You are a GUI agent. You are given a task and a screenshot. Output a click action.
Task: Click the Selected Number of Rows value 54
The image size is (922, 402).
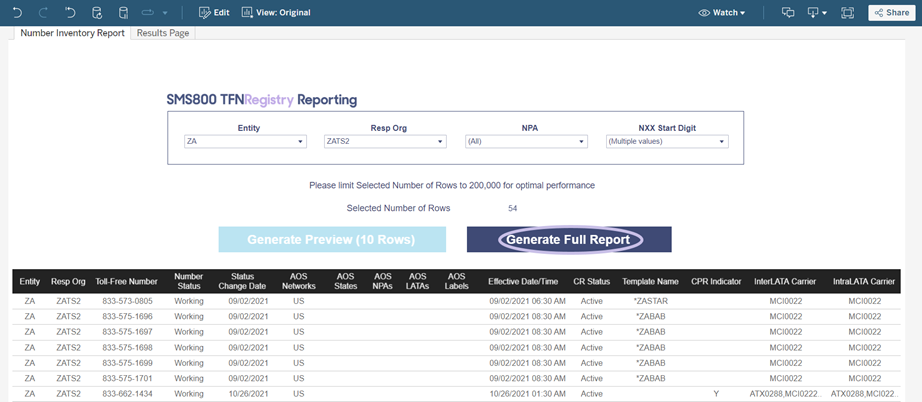click(x=512, y=208)
